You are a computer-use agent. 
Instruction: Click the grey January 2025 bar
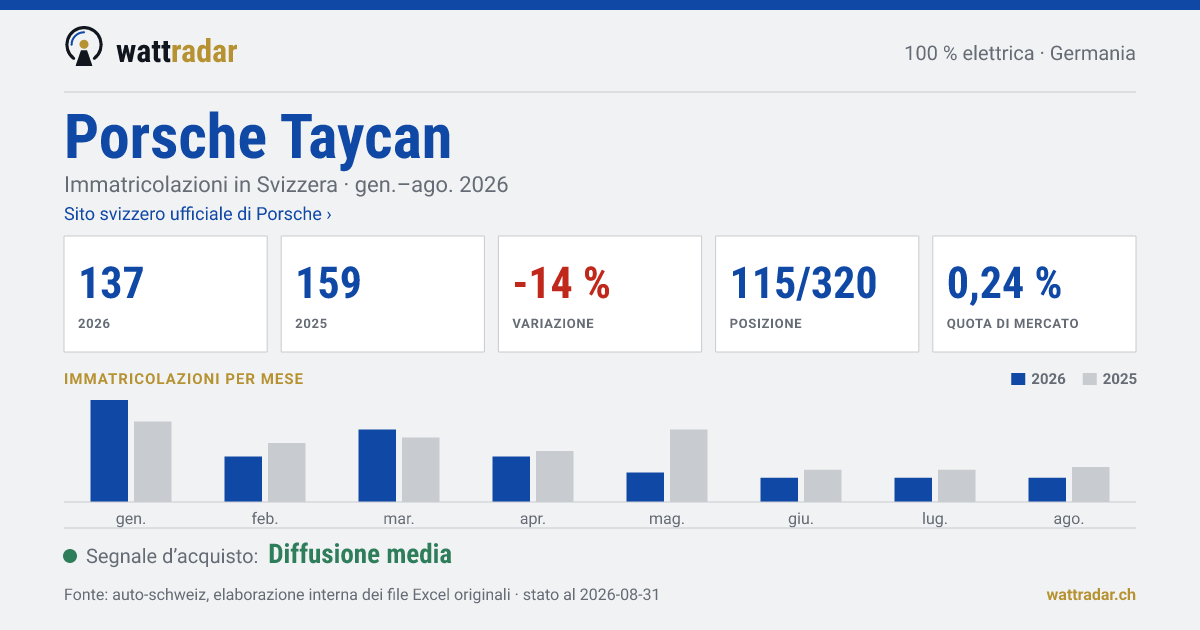[x=153, y=461]
